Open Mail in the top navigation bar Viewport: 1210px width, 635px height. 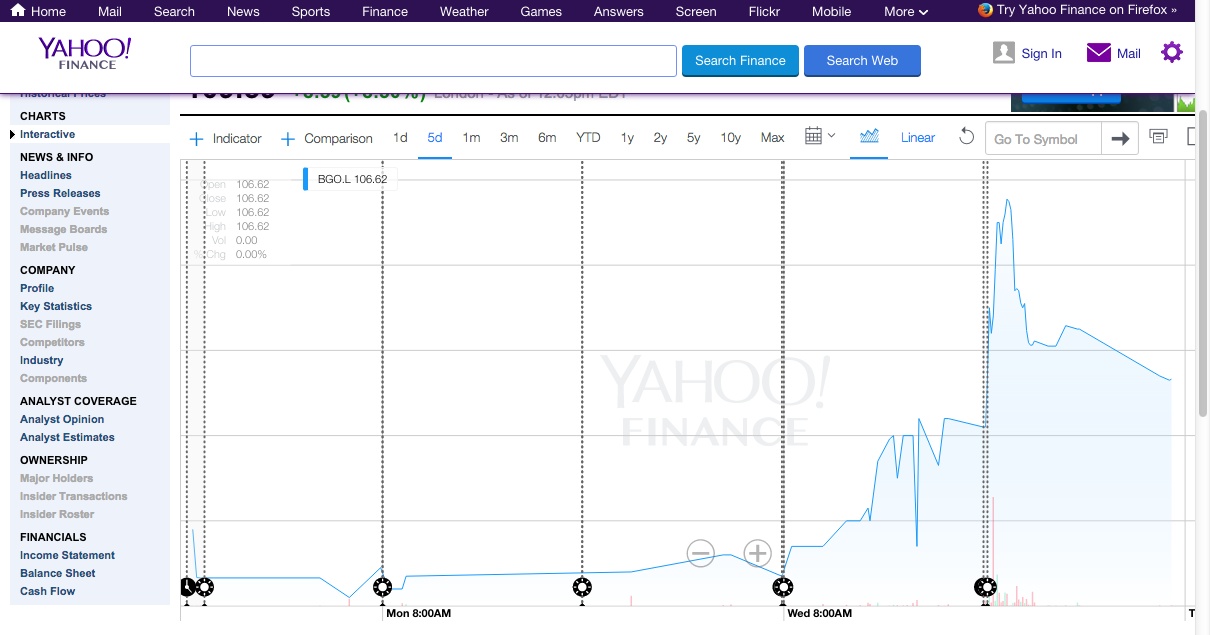[110, 12]
